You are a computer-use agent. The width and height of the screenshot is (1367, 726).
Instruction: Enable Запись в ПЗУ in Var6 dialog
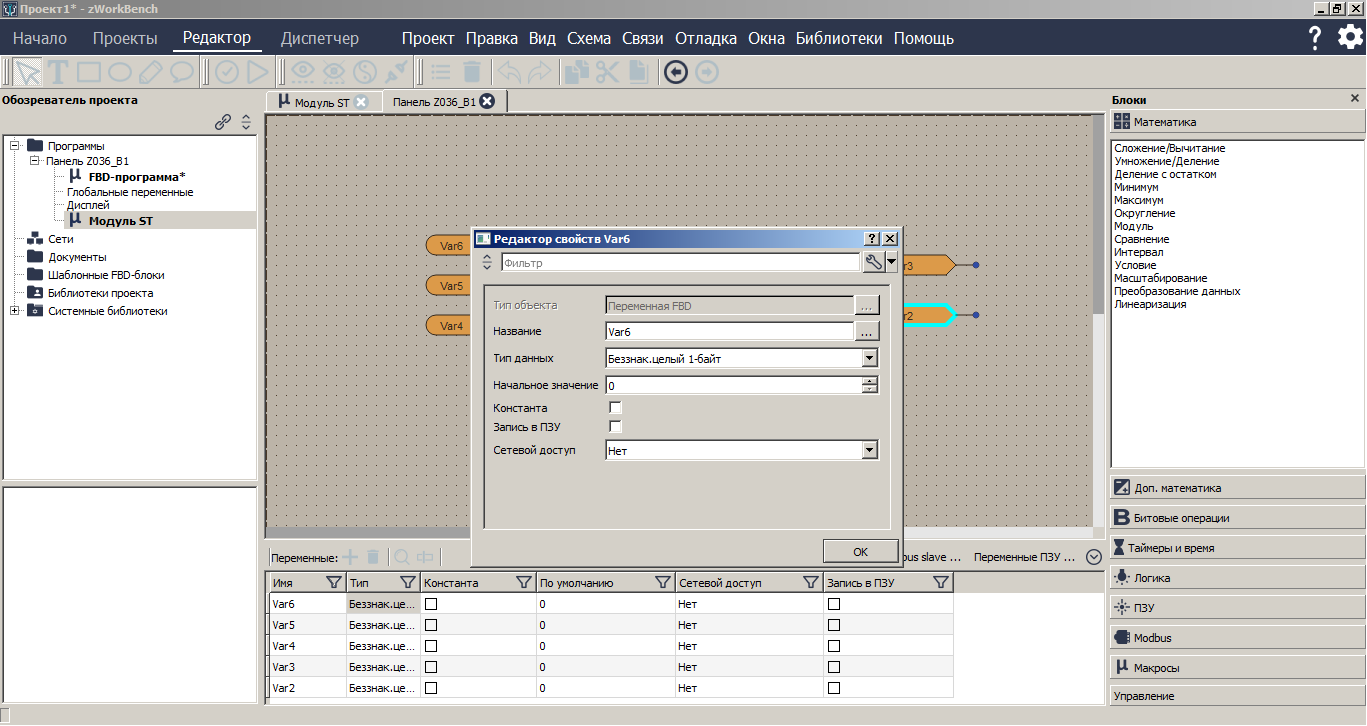click(615, 426)
